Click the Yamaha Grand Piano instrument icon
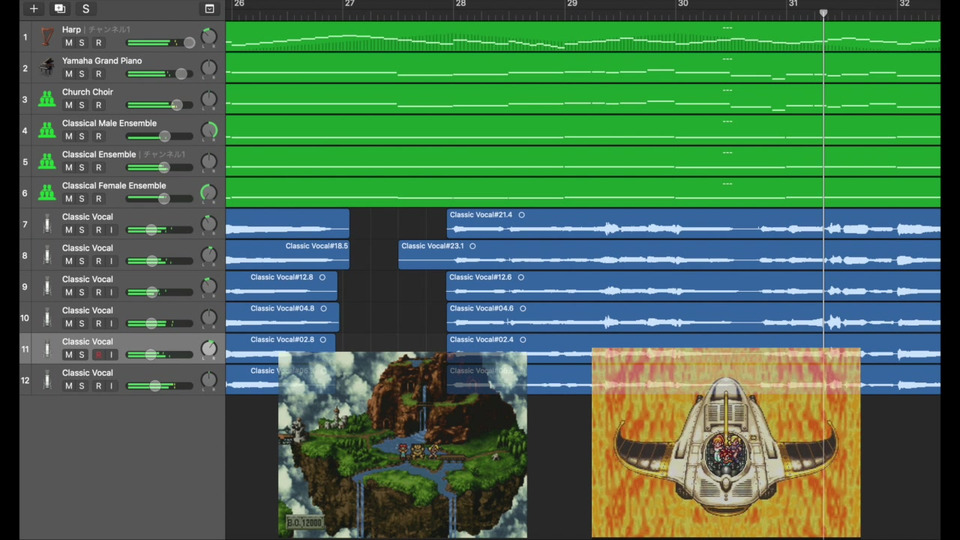 coord(47,67)
